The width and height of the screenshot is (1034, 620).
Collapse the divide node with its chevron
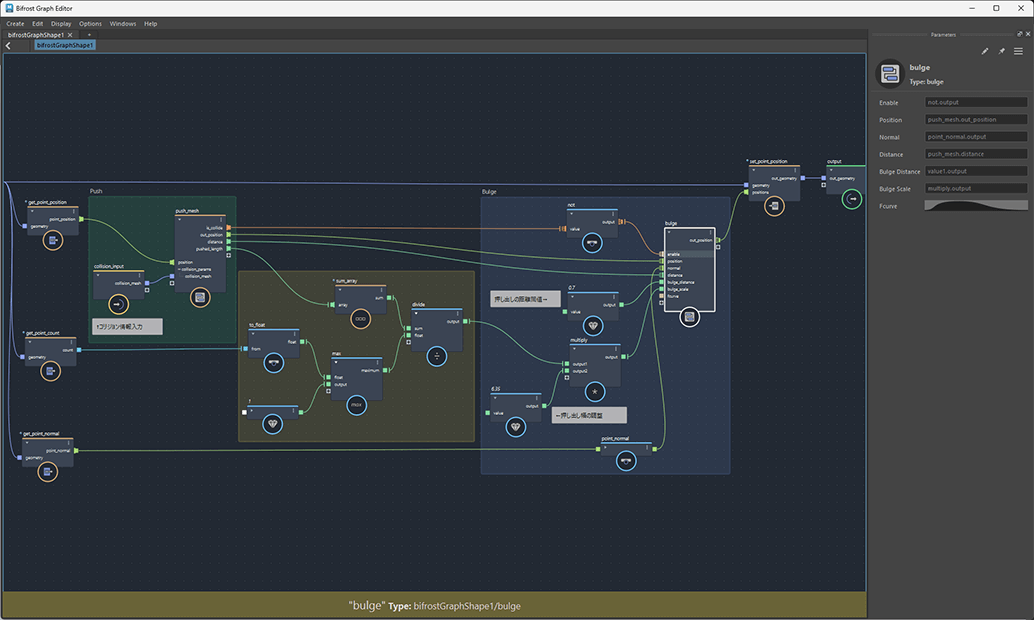(x=415, y=313)
